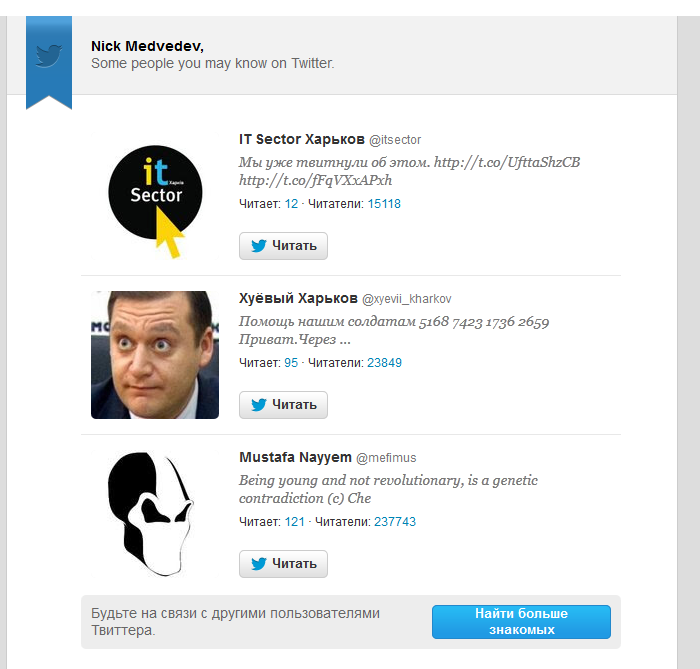Click the Twitter bird ribbon icon

click(49, 56)
